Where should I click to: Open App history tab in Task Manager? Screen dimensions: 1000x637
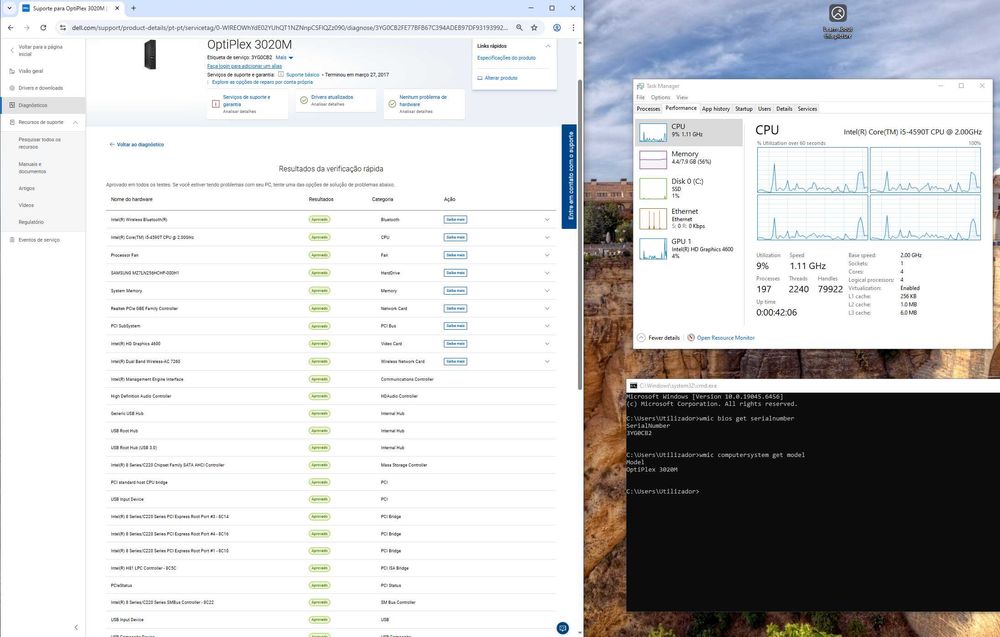(x=716, y=109)
